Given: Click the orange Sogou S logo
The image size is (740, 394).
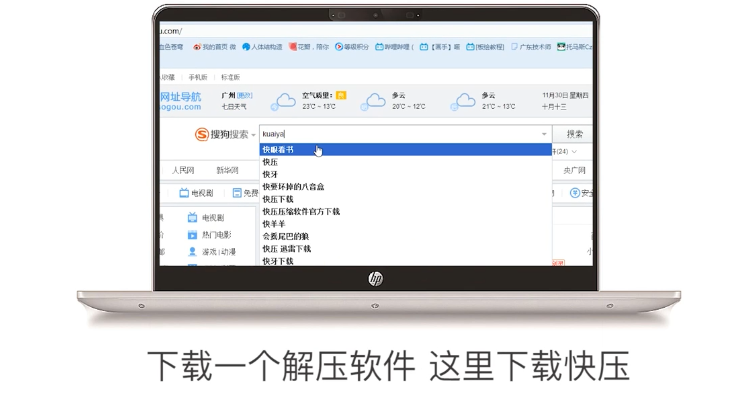Looking at the screenshot, I should [x=202, y=134].
